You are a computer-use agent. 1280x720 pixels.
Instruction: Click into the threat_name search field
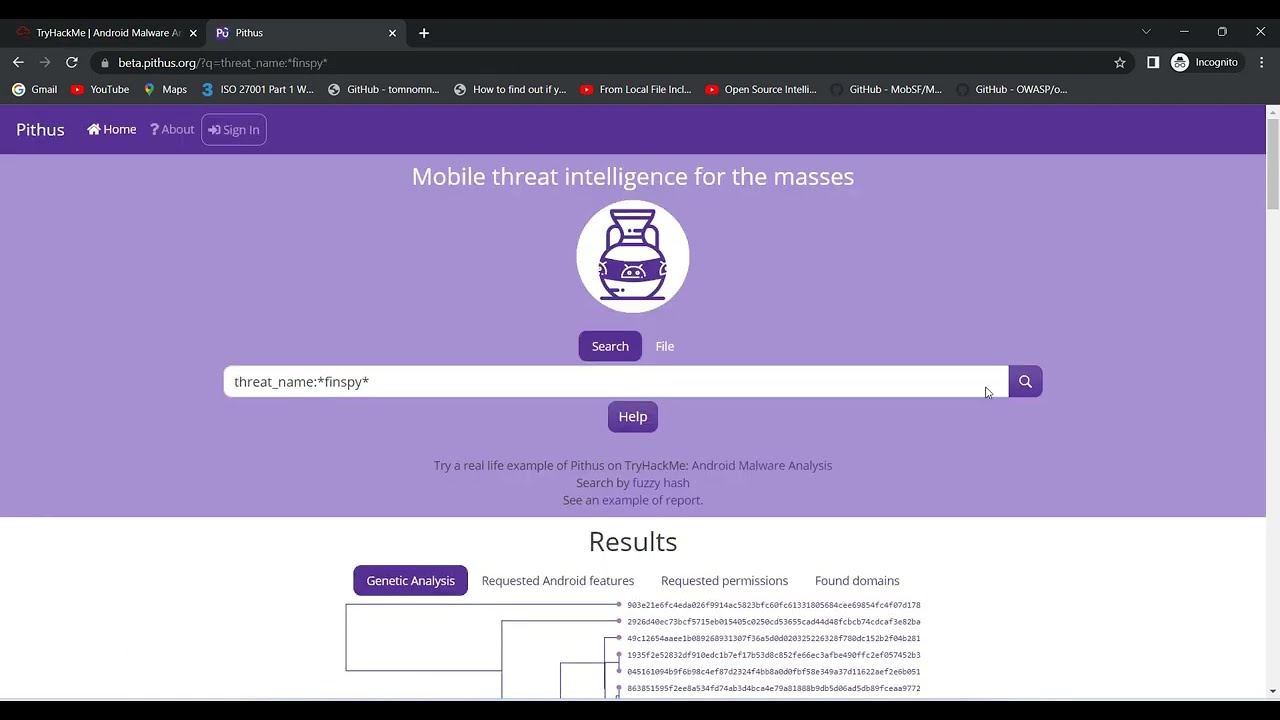click(x=616, y=382)
